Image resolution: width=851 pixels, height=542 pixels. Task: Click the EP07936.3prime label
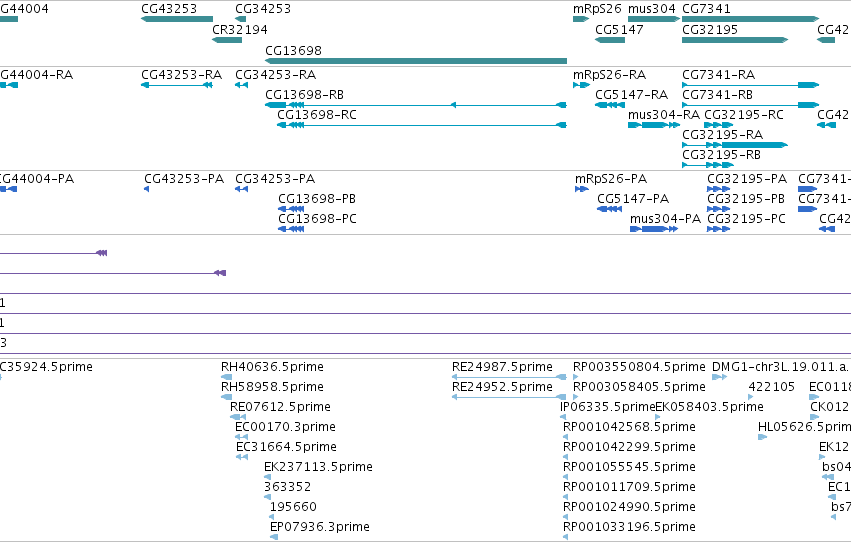point(320,527)
